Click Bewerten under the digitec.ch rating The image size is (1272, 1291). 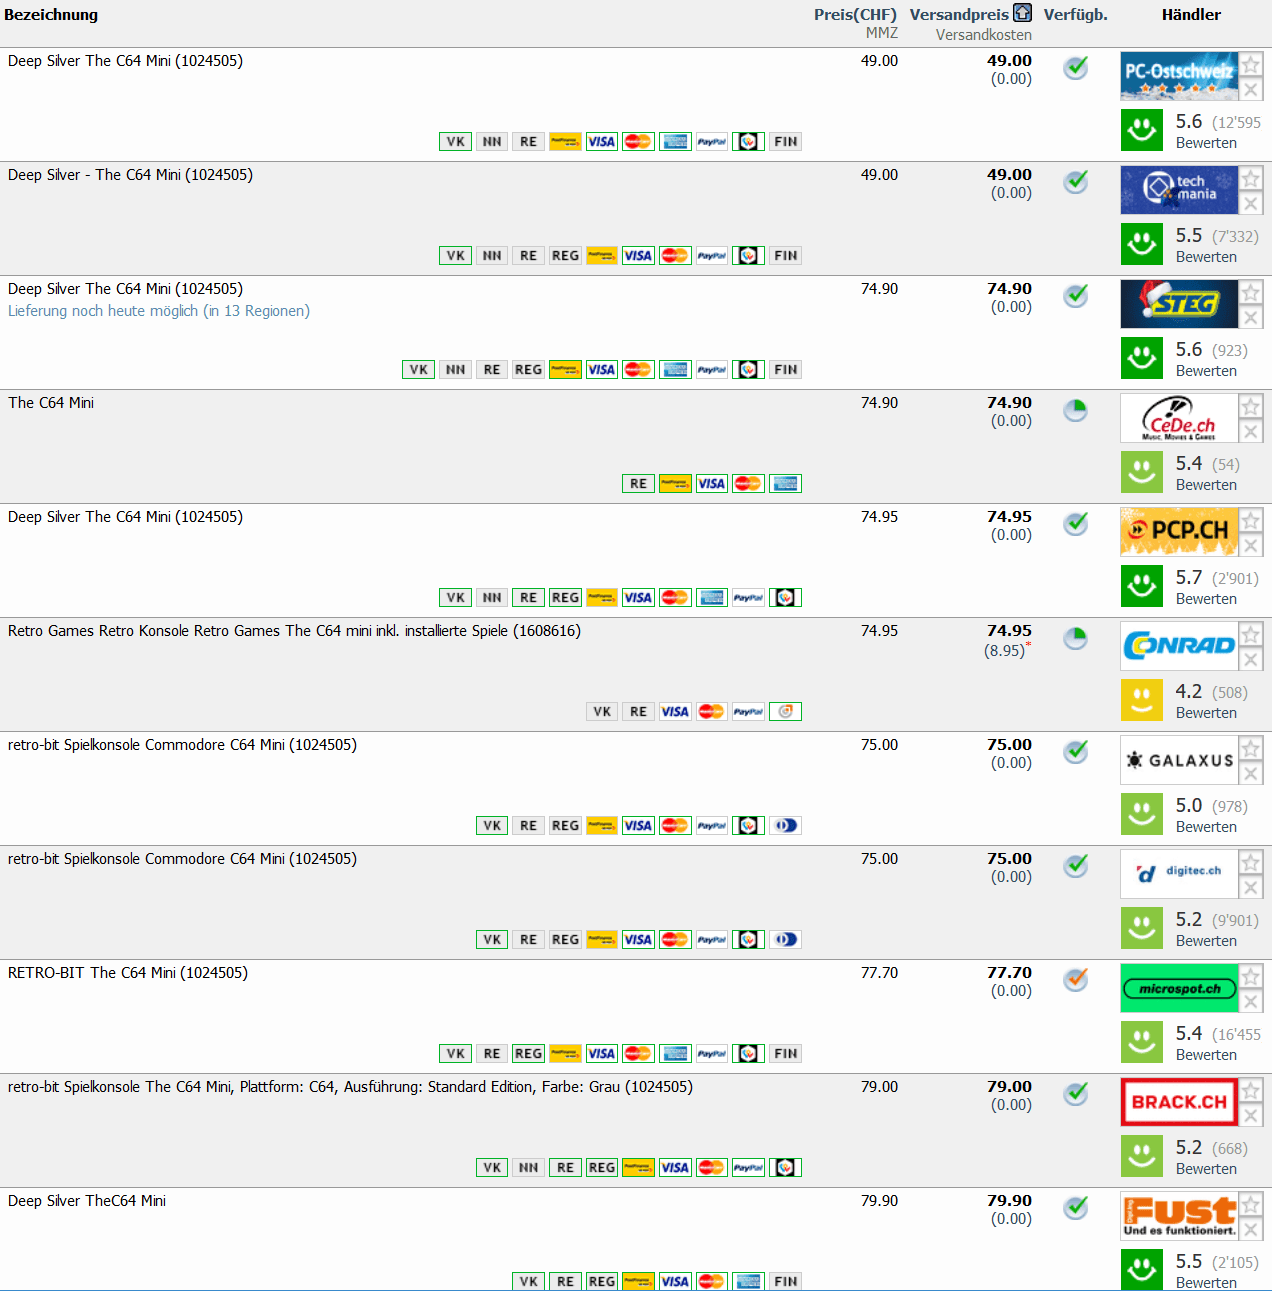tap(1206, 941)
